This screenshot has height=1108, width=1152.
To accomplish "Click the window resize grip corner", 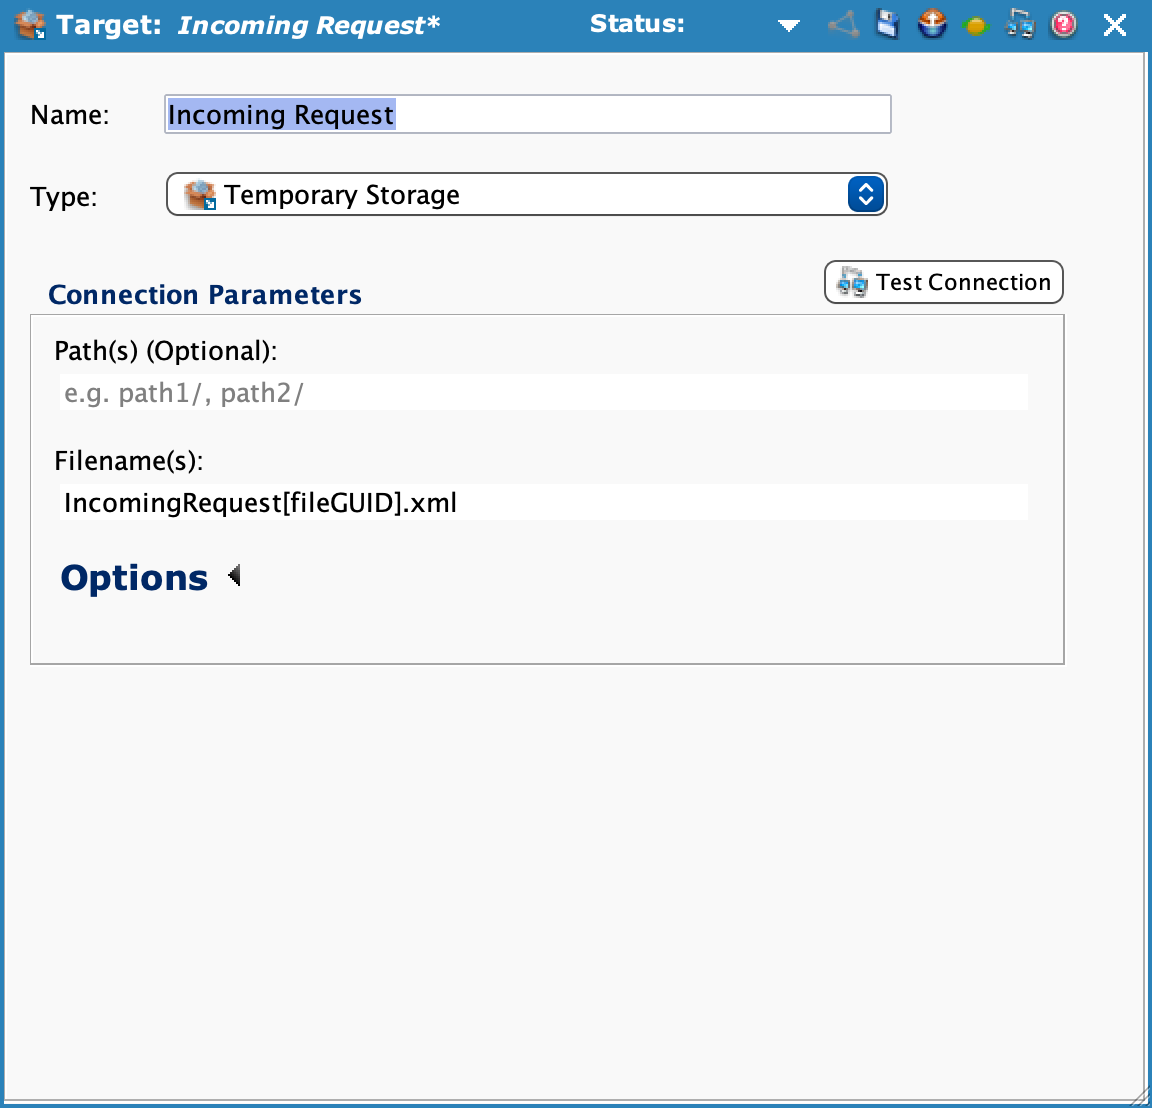I will click(x=1138, y=1095).
